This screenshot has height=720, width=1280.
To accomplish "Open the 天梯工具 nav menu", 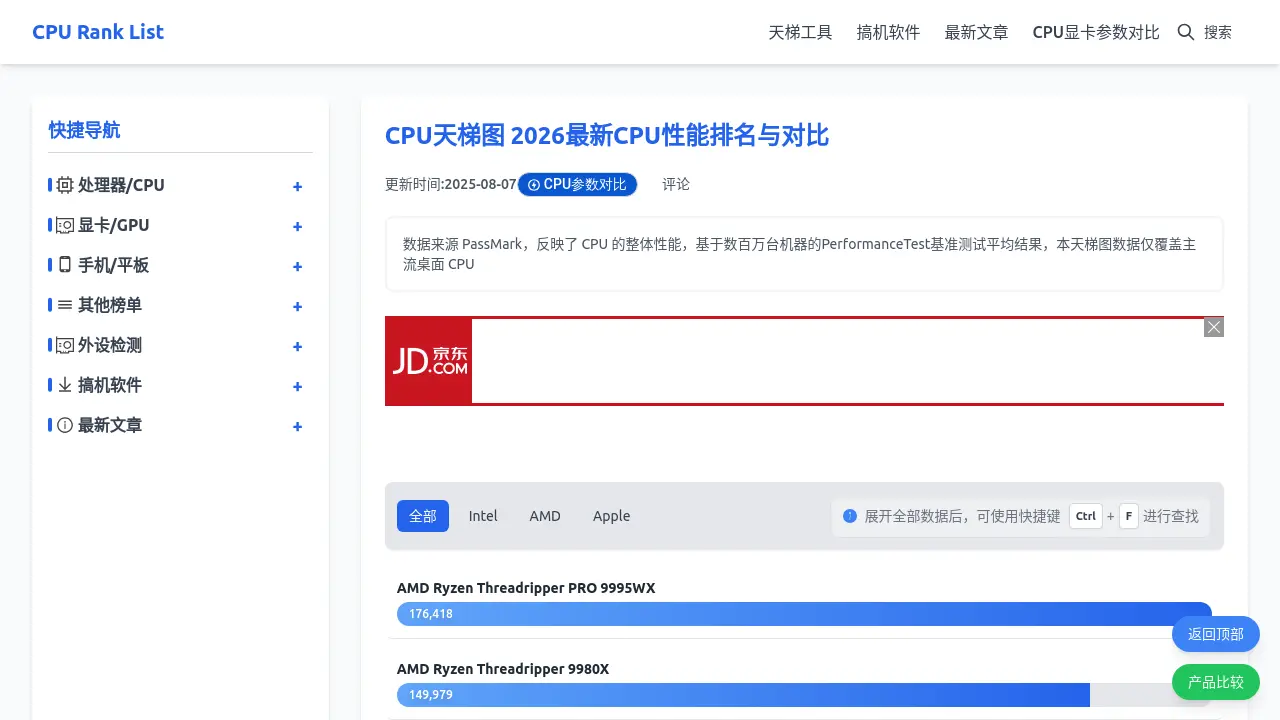I will 800,32.
